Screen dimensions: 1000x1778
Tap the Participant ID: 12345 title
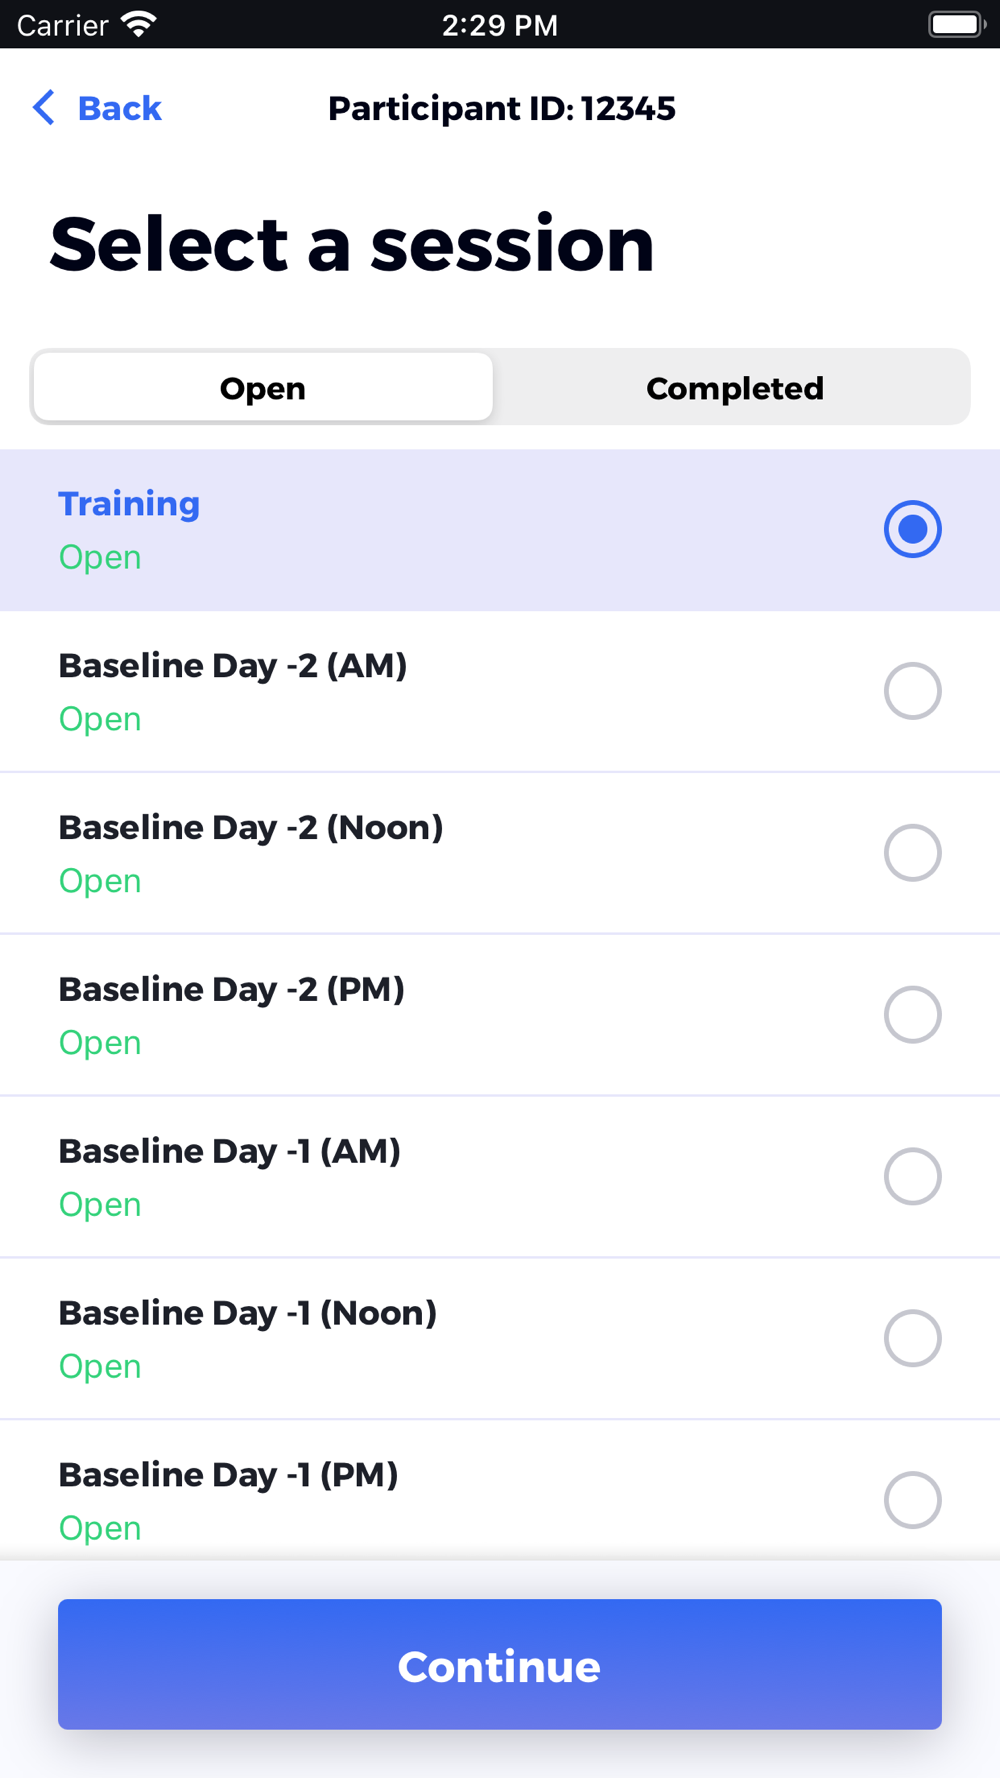(501, 108)
